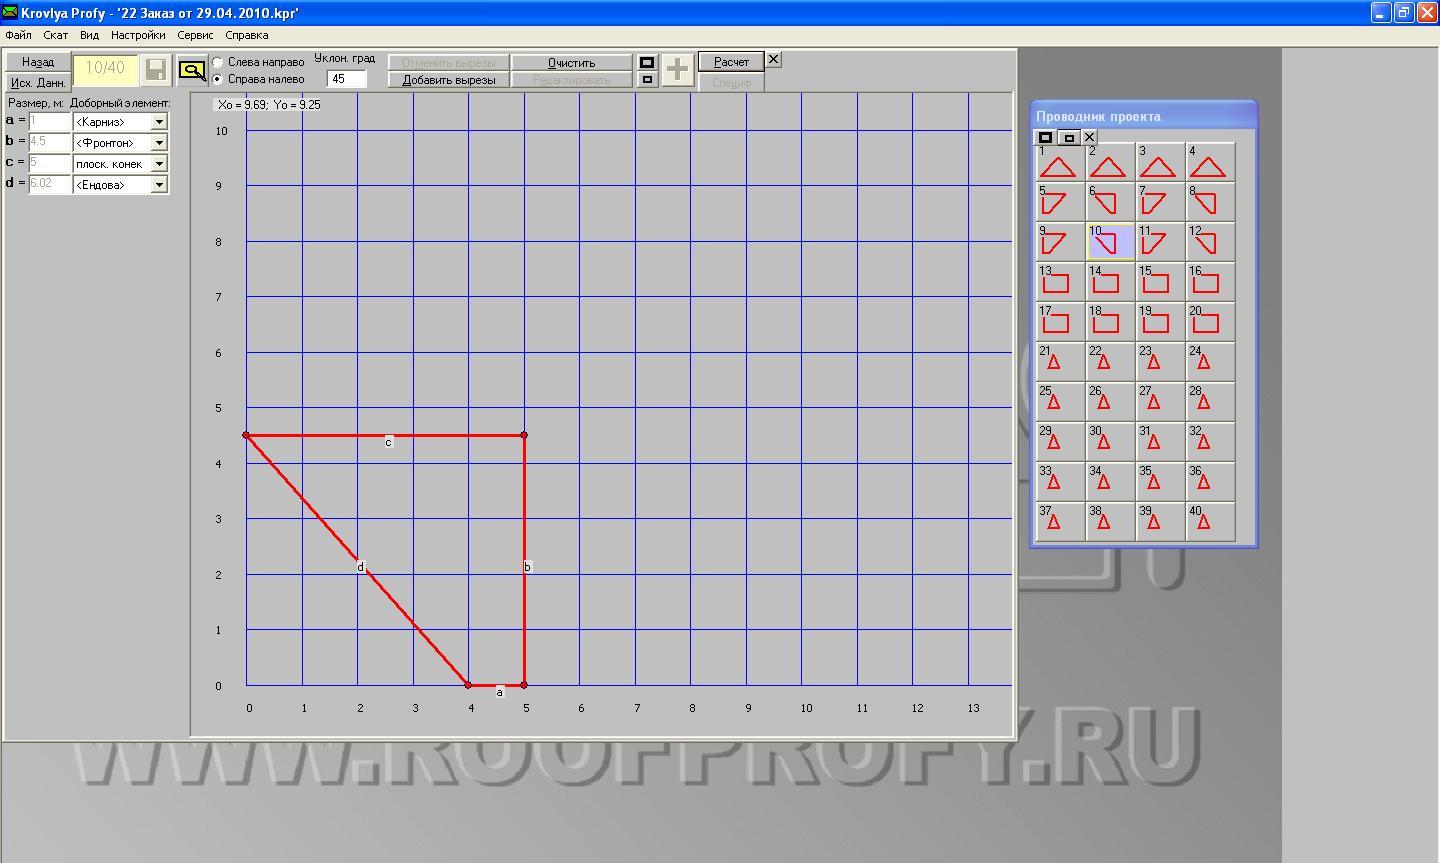The image size is (1440, 863).
Task: Click the small rectangle icon beside Редактировать
Action: tap(647, 79)
